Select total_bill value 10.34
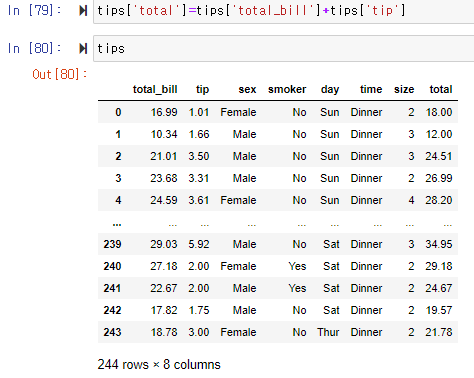Viewport: 474px width, 378px height. [164, 134]
